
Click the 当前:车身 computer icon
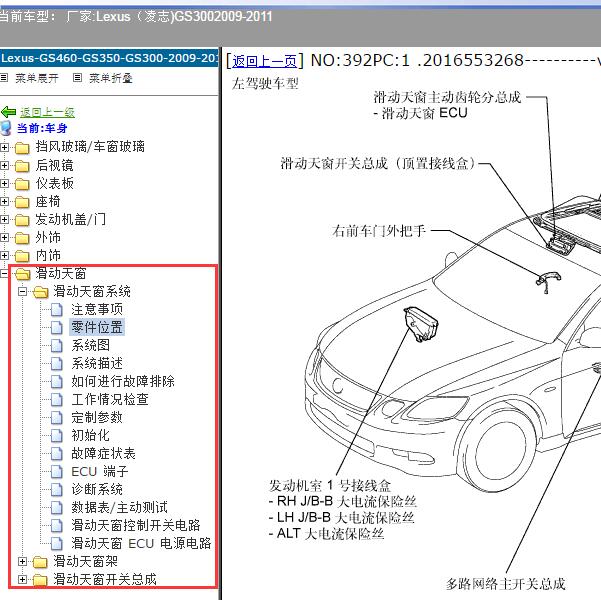point(6,128)
